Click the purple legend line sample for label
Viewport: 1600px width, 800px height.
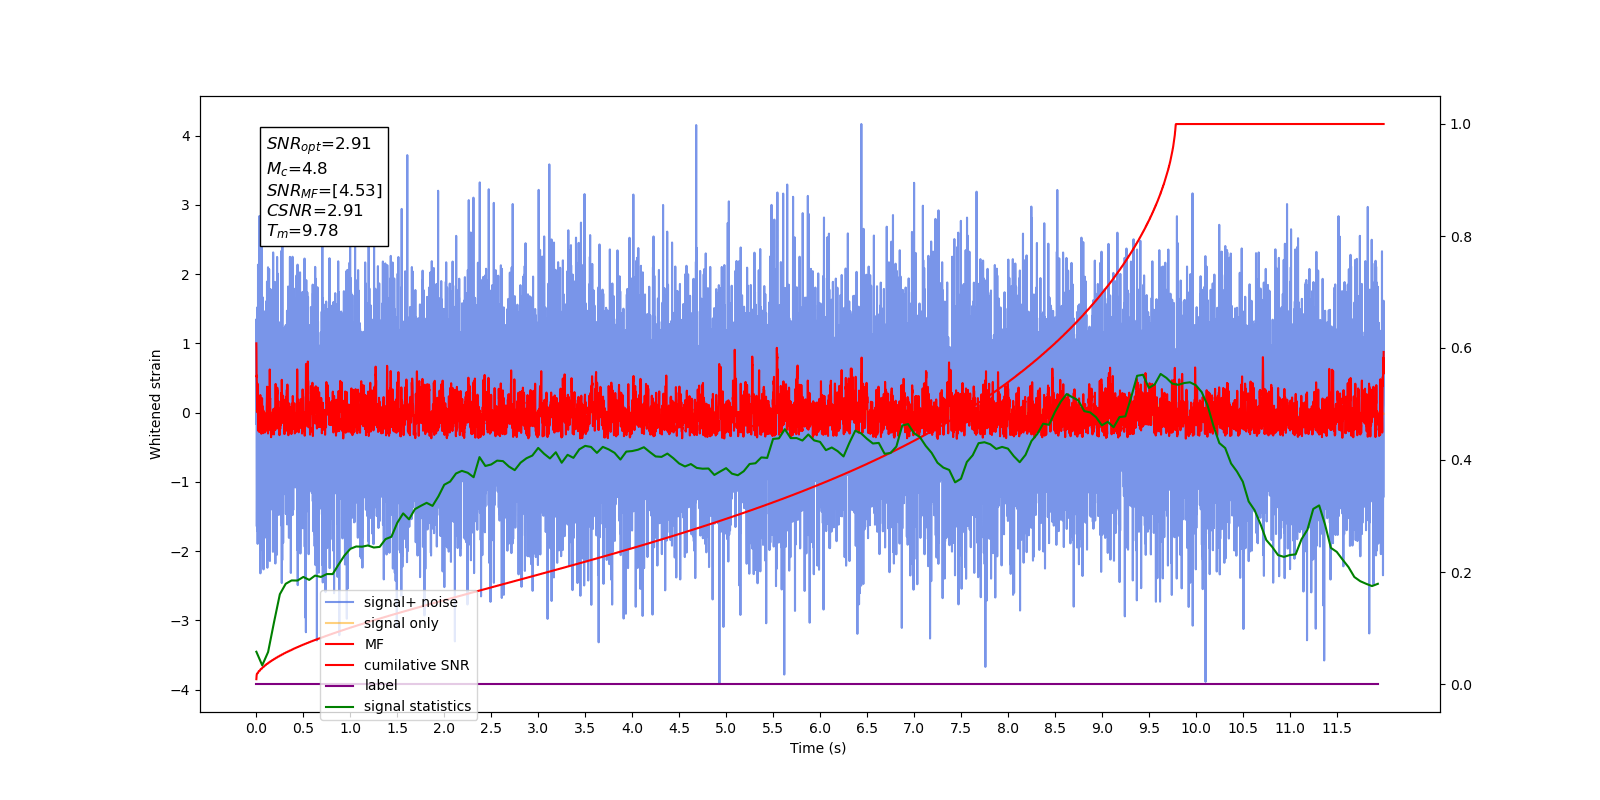click(x=340, y=685)
